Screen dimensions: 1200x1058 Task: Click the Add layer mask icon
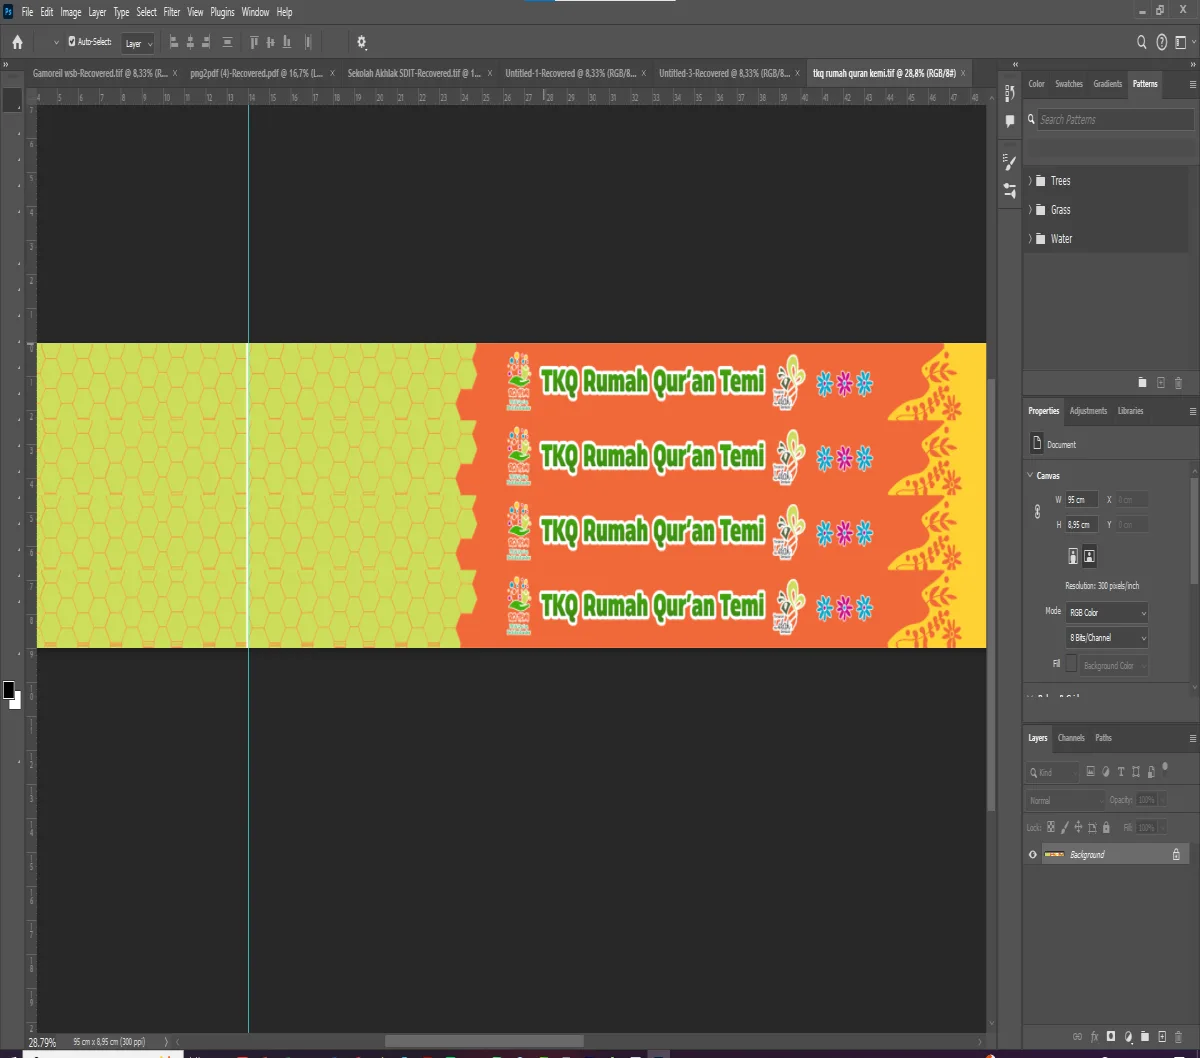pos(1110,1037)
